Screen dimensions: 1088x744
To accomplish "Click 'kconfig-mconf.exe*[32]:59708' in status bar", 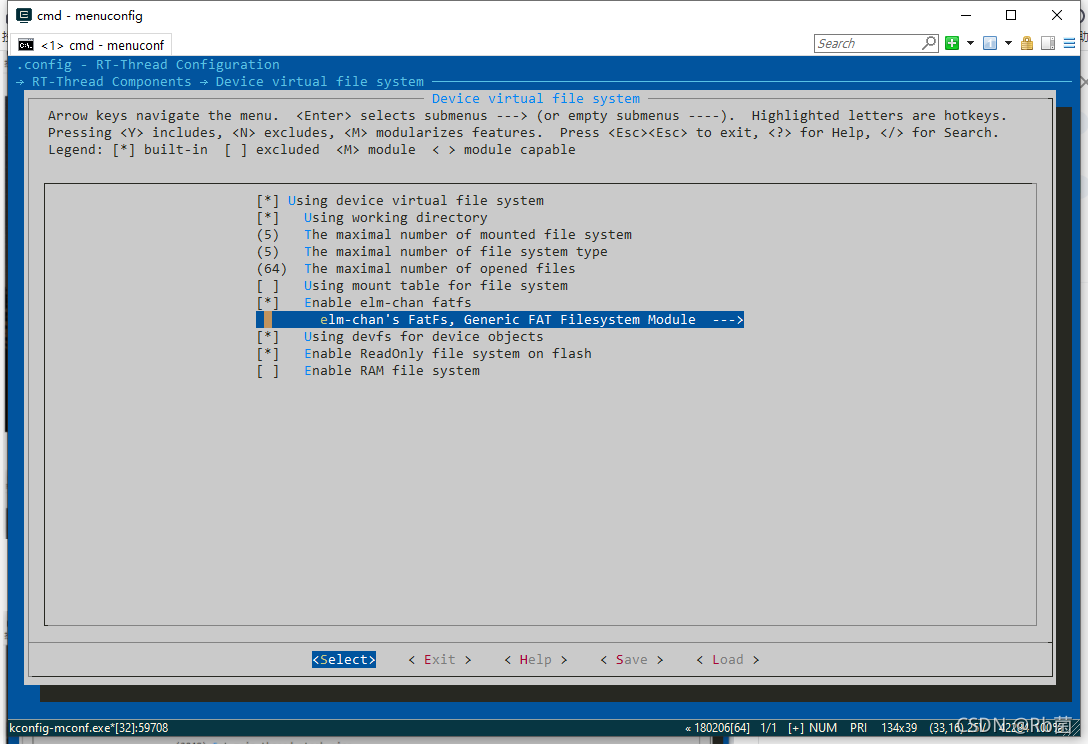I will point(89,728).
